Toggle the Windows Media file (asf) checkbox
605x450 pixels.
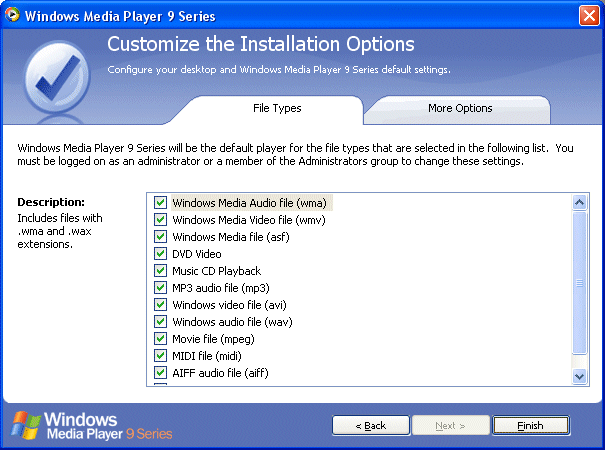(x=161, y=237)
